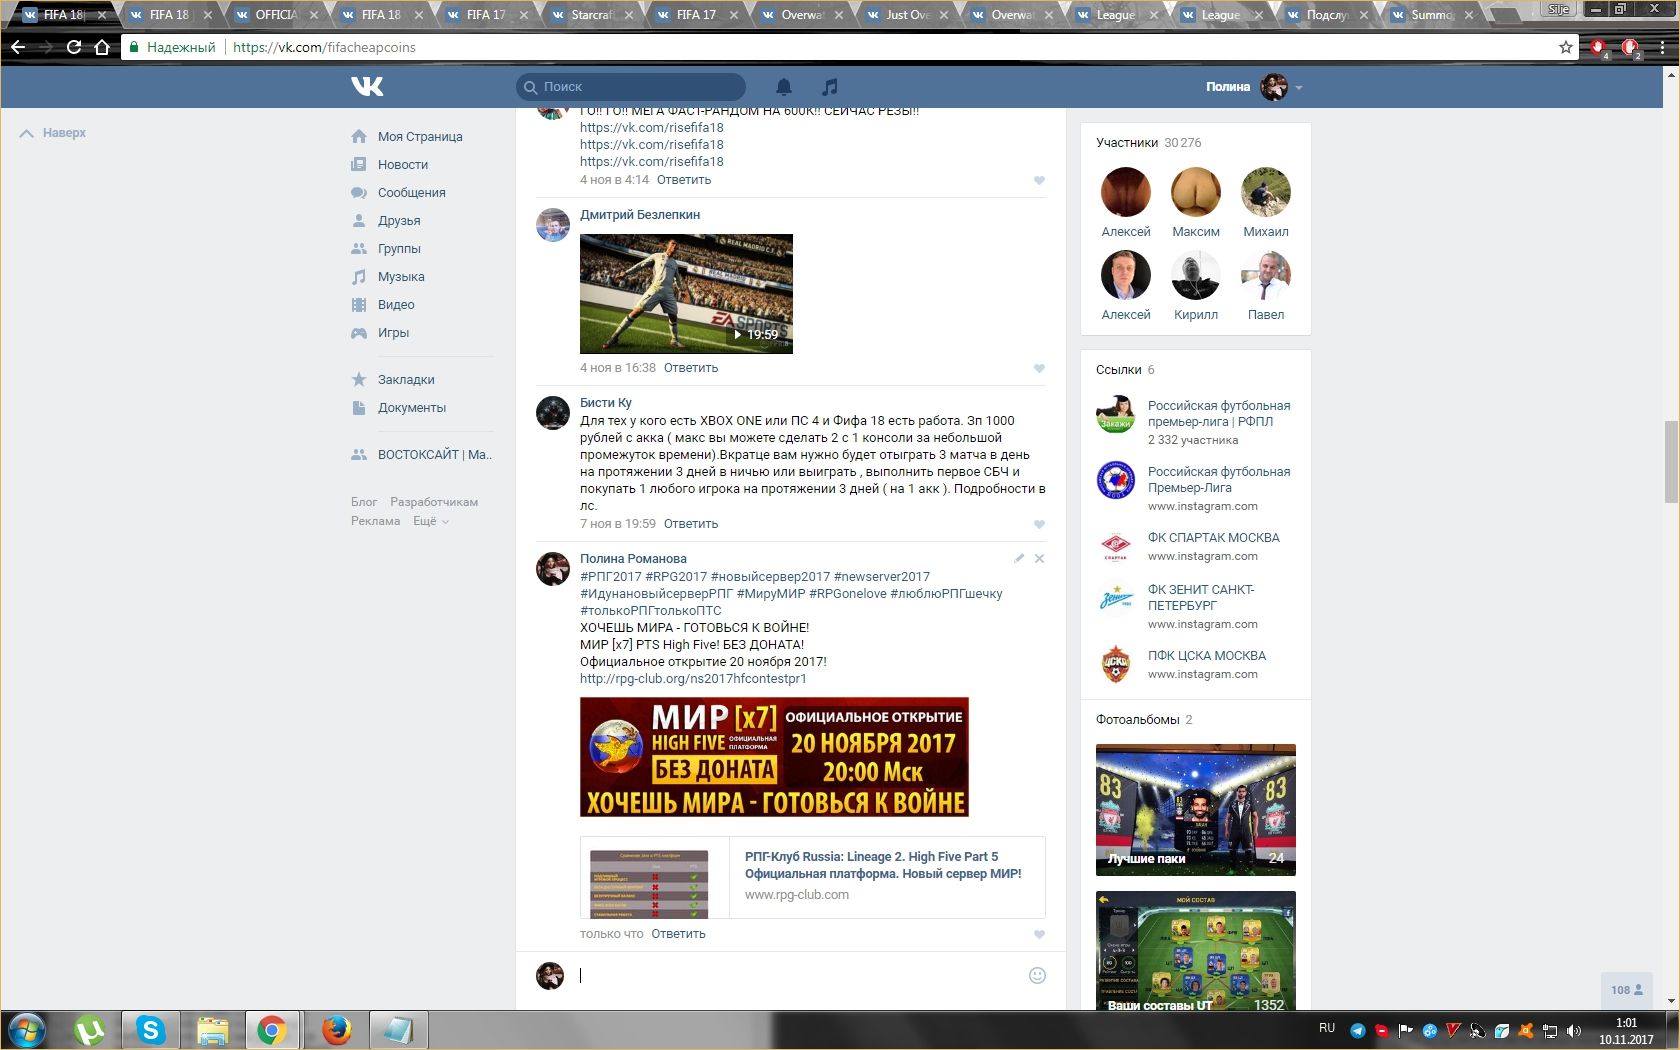Screen dimensions: 1680x1050
Task: Switch to the Starcraf browser tab
Action: tap(592, 15)
